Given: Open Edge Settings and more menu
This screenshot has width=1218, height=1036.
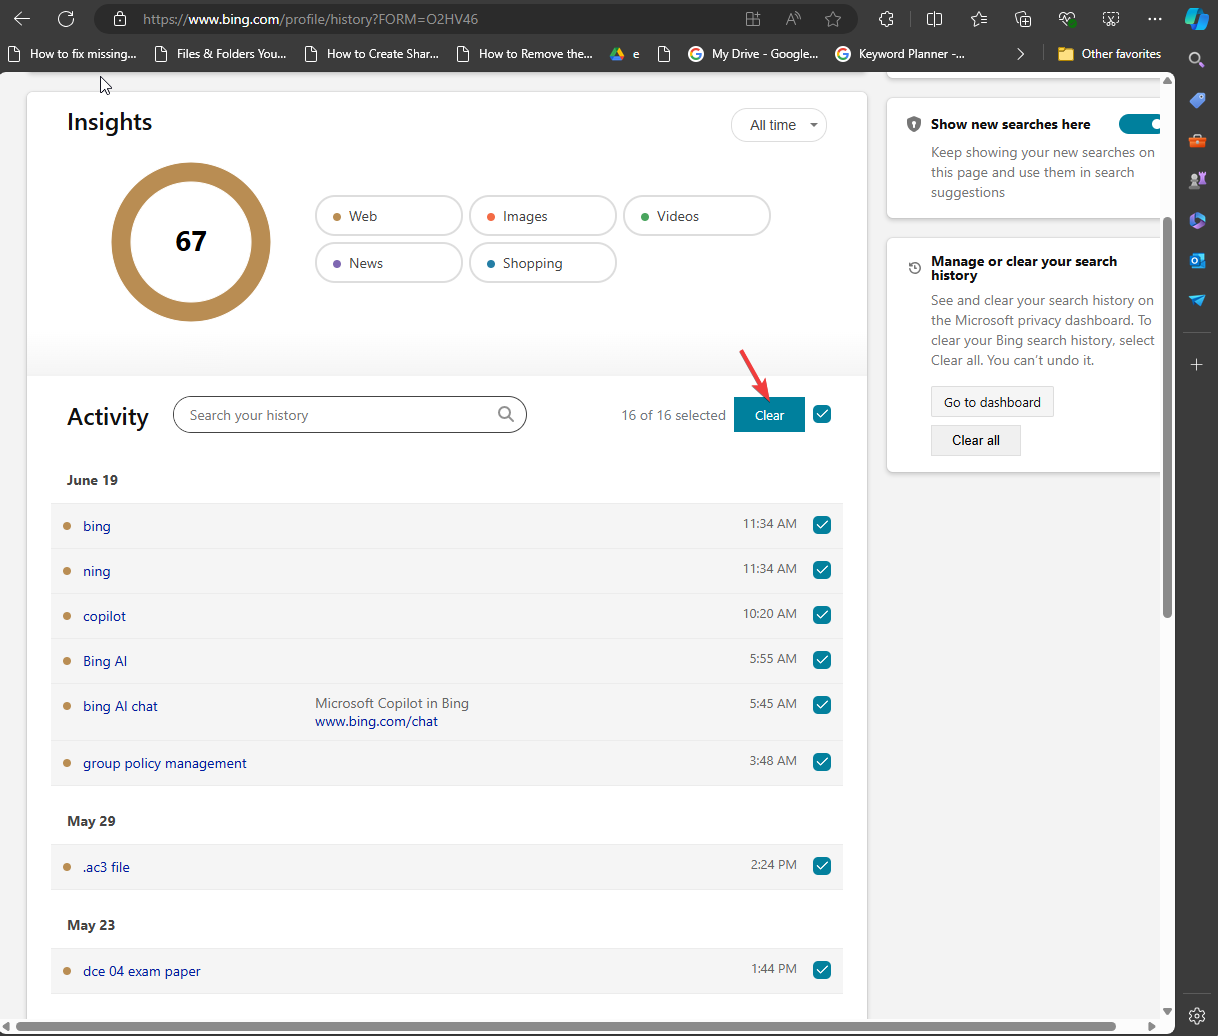Looking at the screenshot, I should [x=1155, y=19].
